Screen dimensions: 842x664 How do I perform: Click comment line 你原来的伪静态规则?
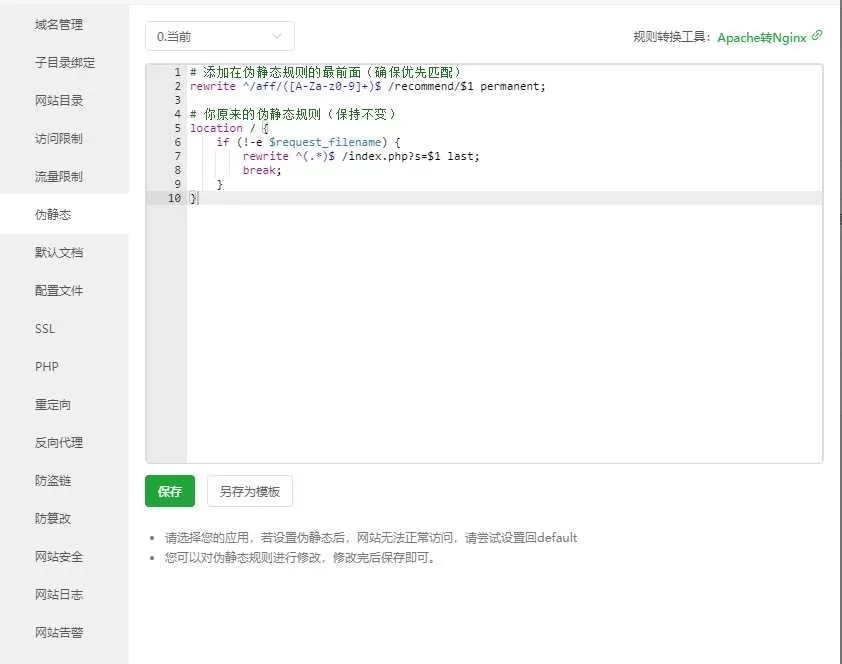tap(293, 114)
